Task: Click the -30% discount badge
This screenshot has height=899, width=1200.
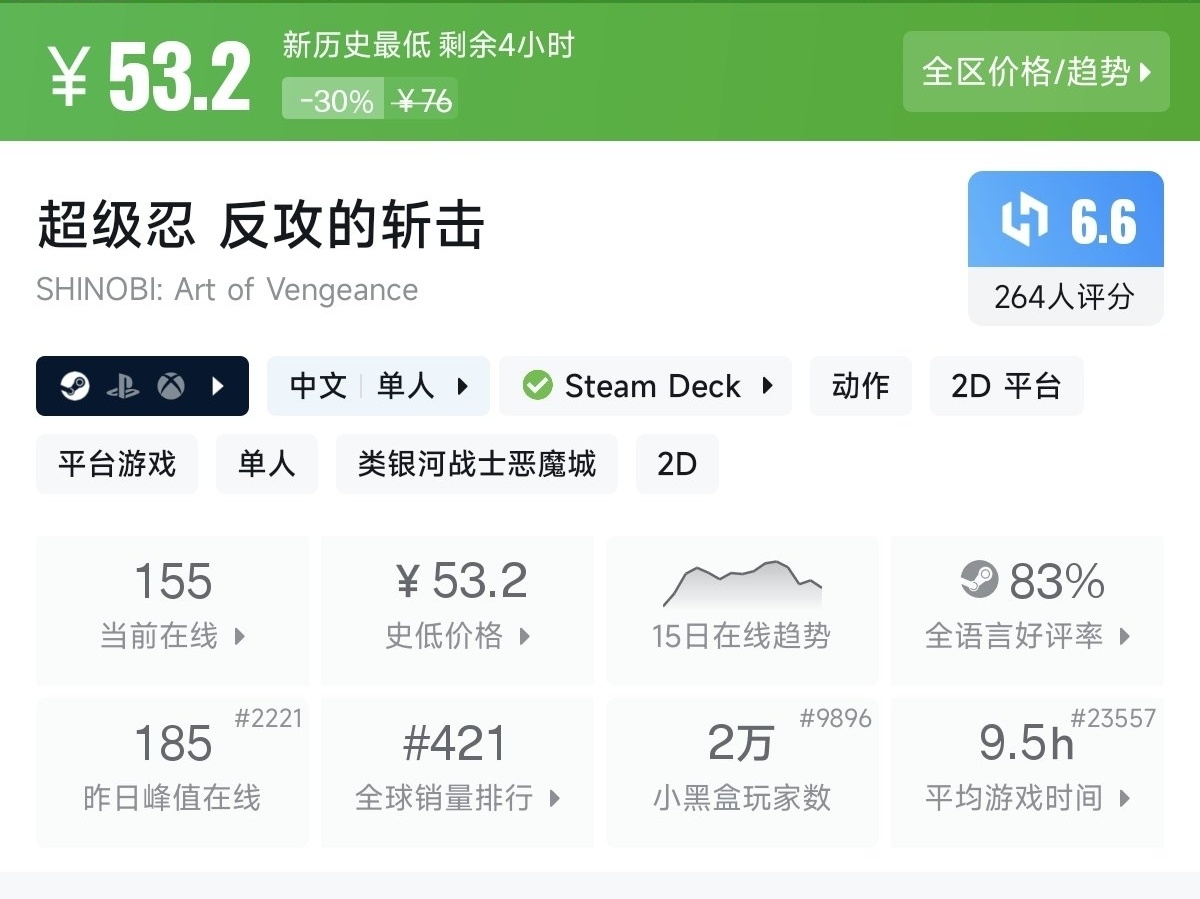Action: (x=336, y=101)
